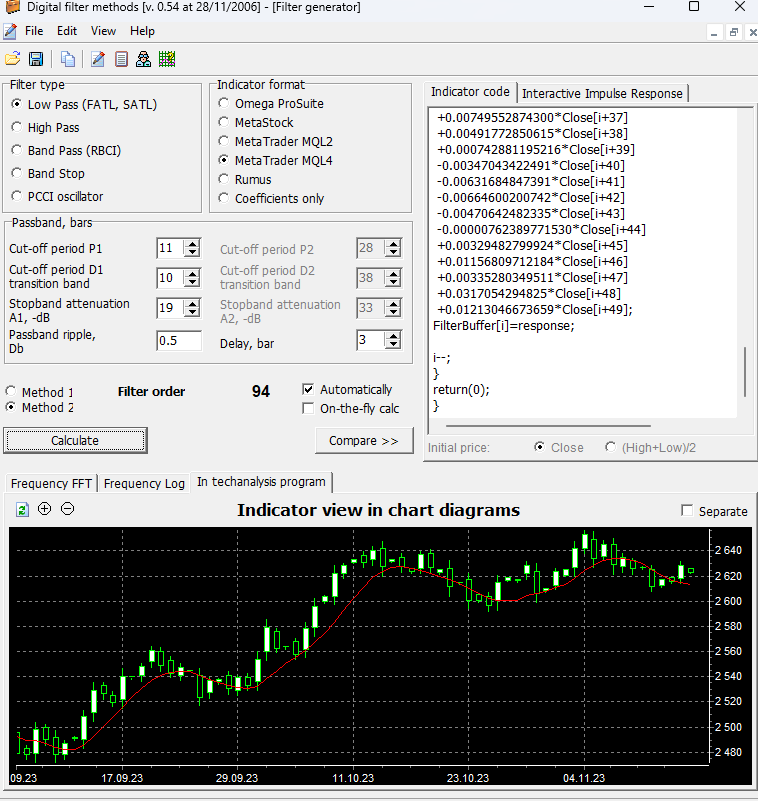Select the High Pass filter type
The width and height of the screenshot is (758, 801).
click(17, 128)
